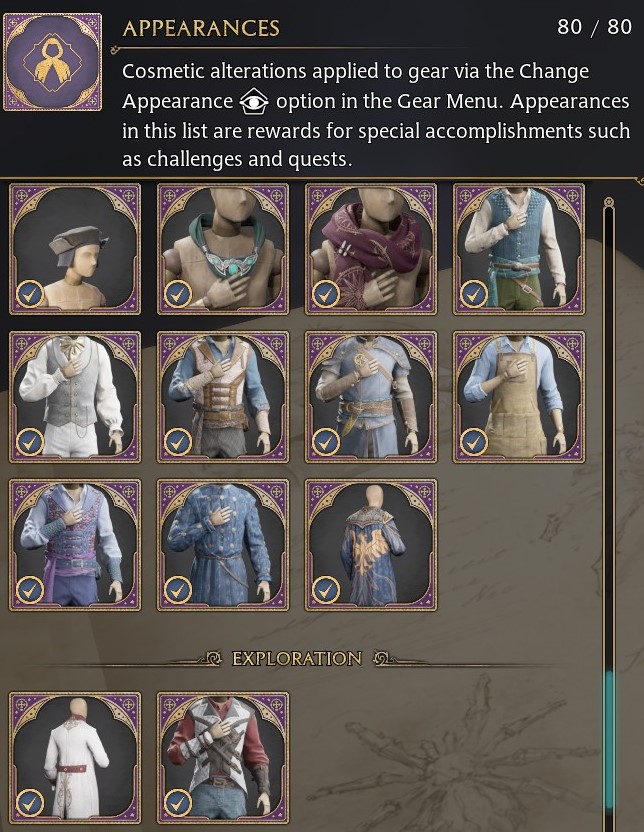644x832 pixels.
Task: Select the grey cap headwear appearance
Action: [x=75, y=249]
